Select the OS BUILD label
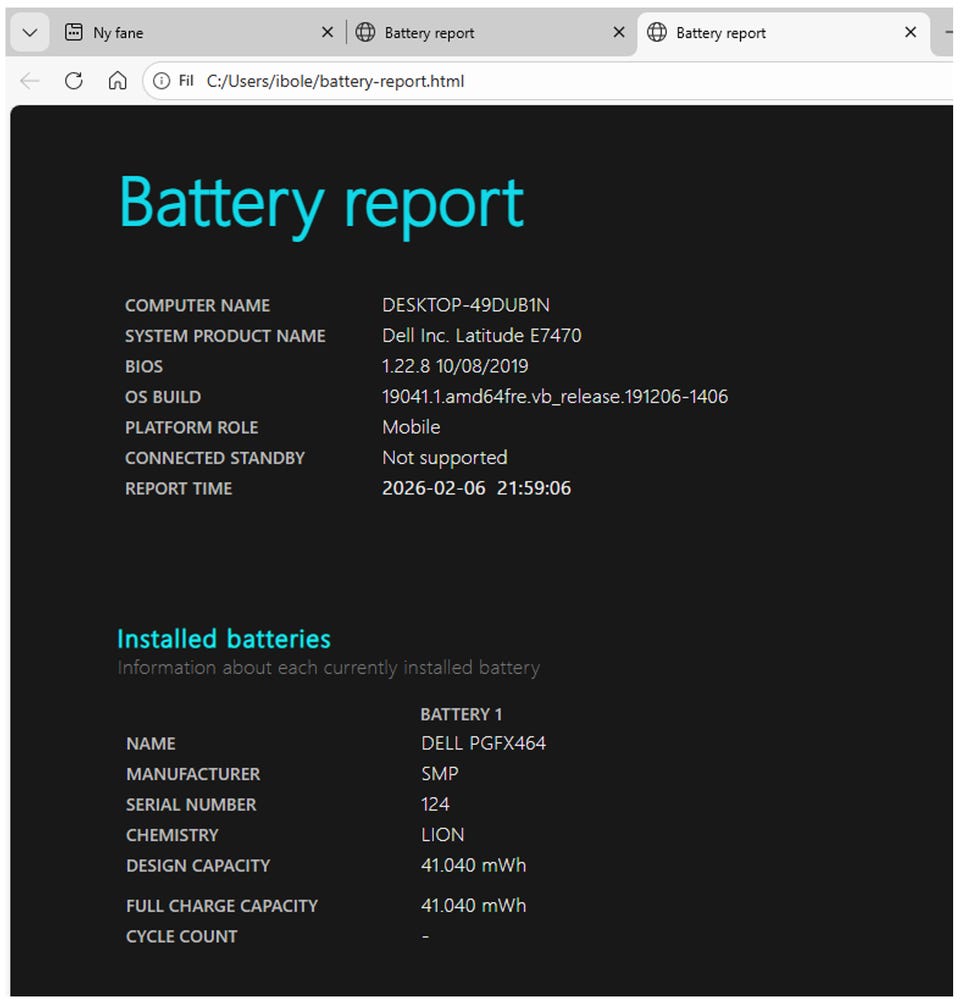Screen dimensions: 960x1004 click(163, 397)
